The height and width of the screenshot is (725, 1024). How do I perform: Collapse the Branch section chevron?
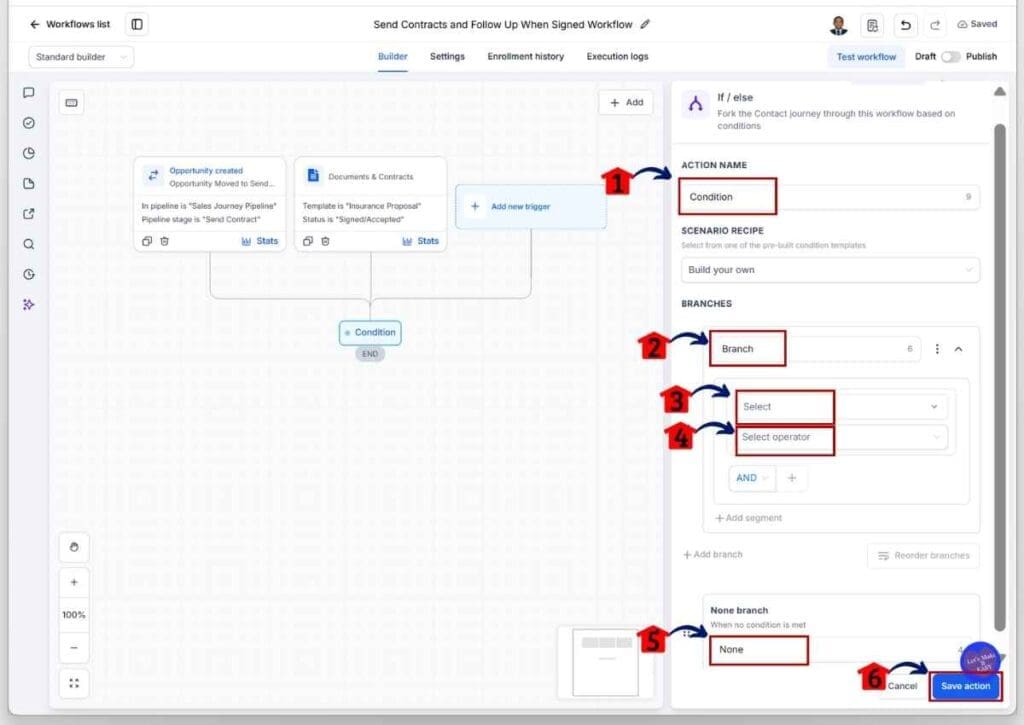point(958,349)
